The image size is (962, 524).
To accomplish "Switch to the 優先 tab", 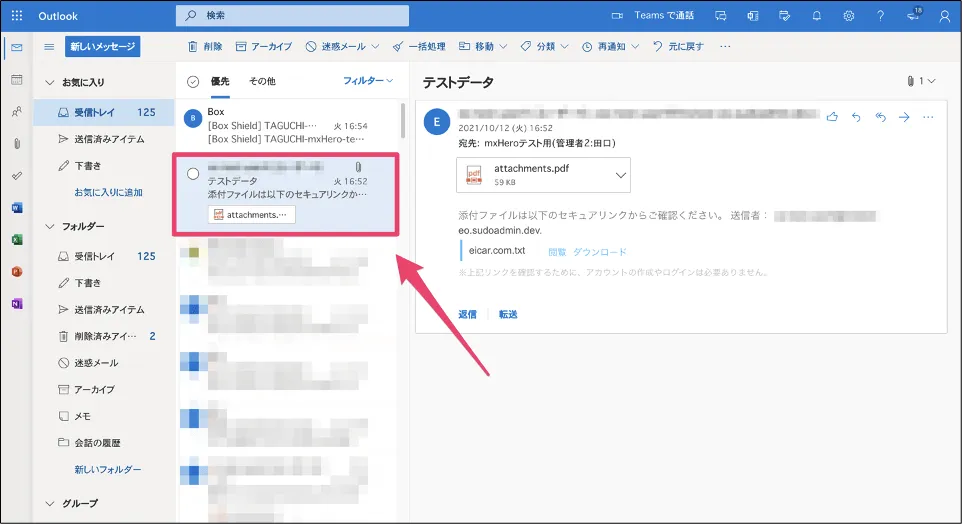I will coord(220,81).
